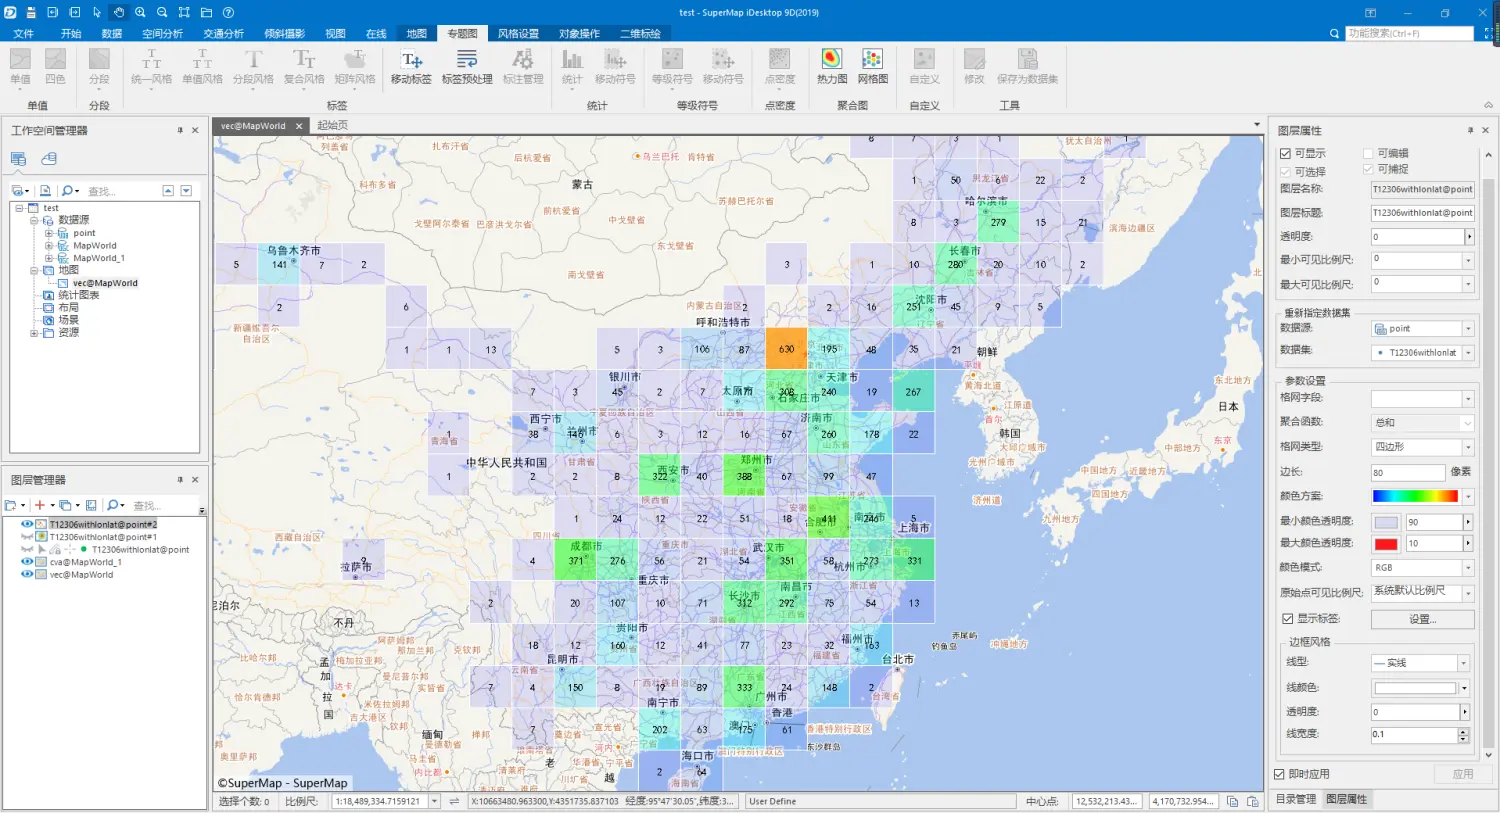This screenshot has height=813, width=1500.
Task: Click the 最大颜色透明度 red color swatch
Action: coord(1386,544)
